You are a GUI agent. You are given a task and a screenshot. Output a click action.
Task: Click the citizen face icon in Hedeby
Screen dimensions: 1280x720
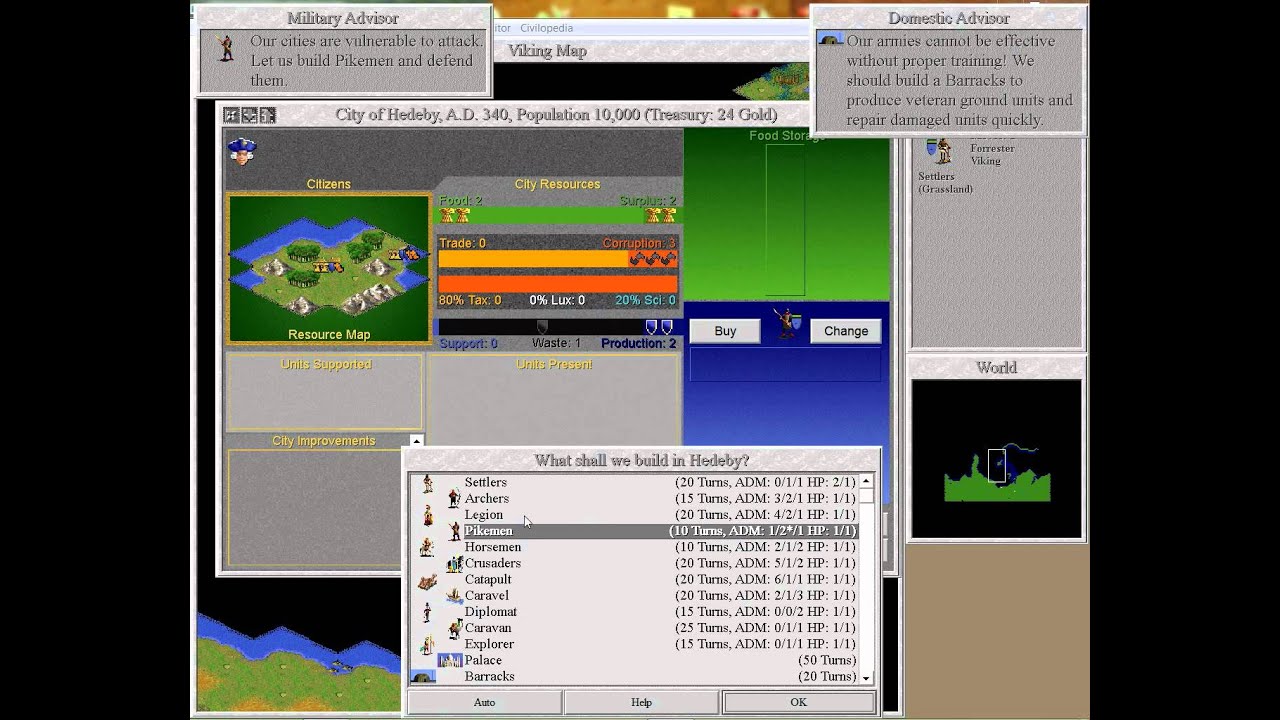coord(242,150)
